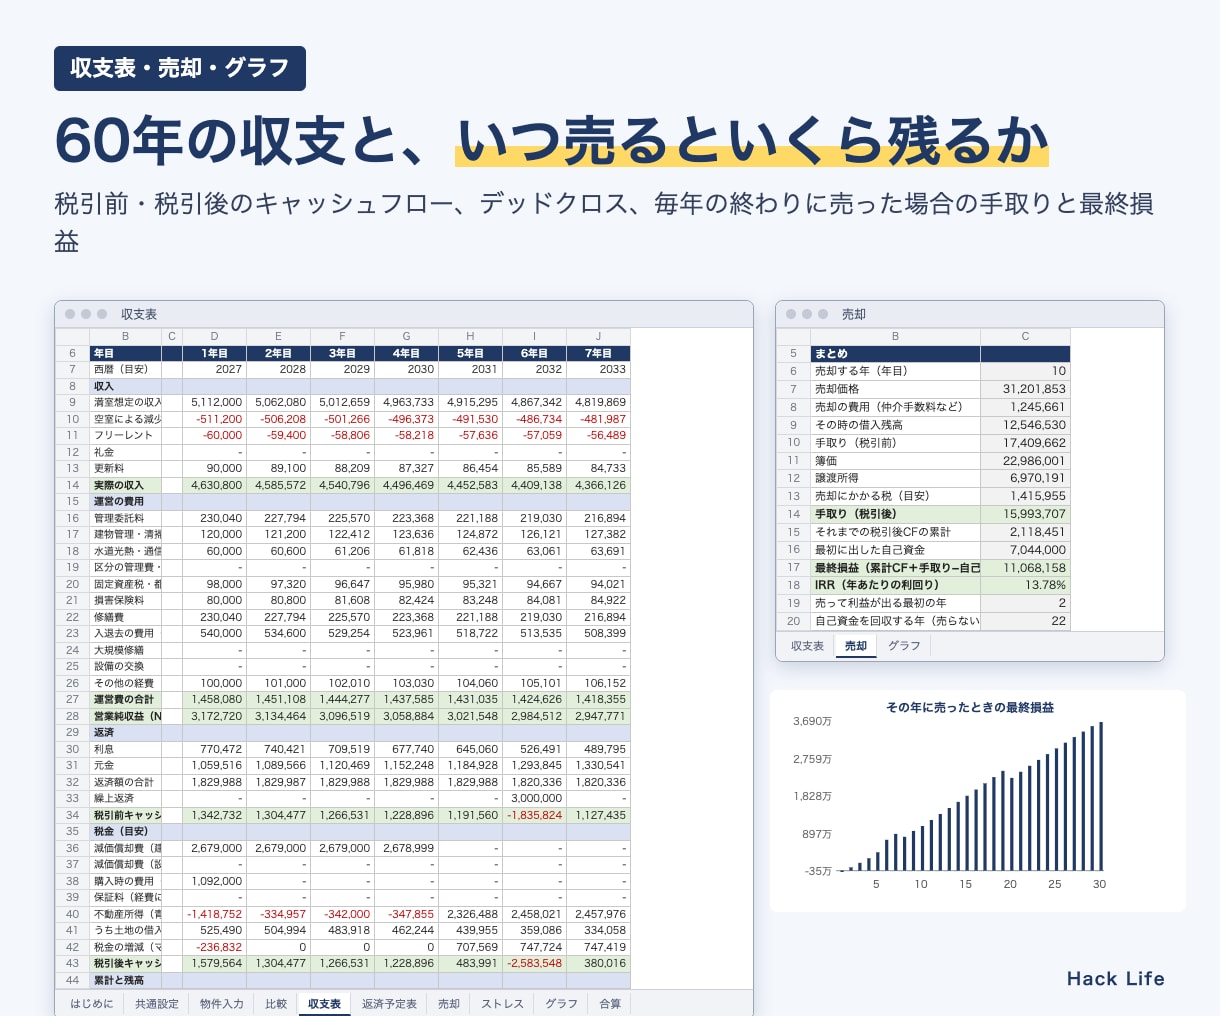Switch to the ストレス sheet tab

502,1003
